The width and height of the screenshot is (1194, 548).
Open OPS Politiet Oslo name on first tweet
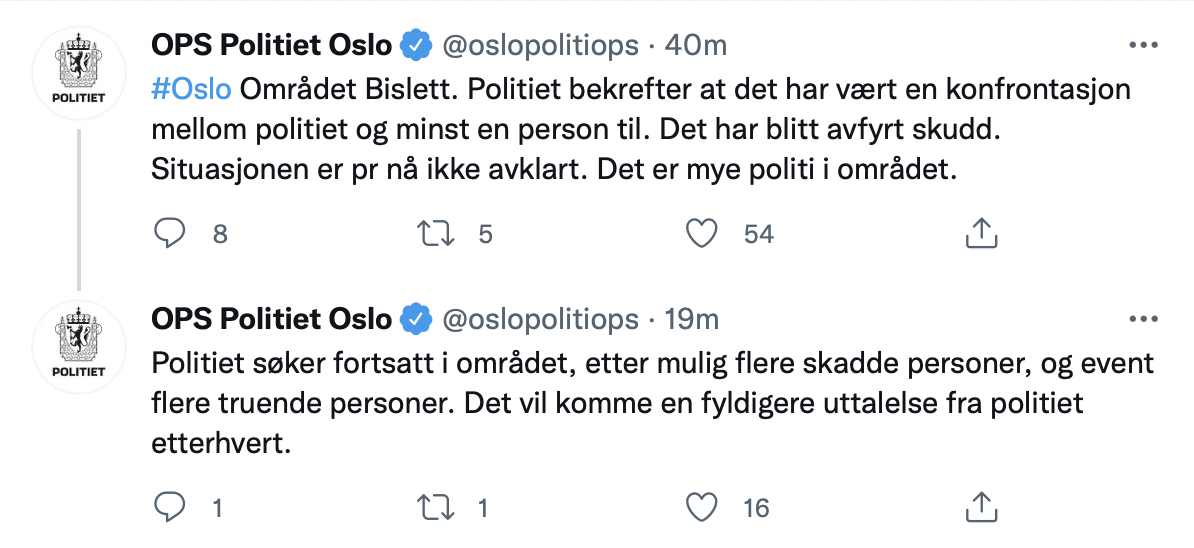point(271,46)
